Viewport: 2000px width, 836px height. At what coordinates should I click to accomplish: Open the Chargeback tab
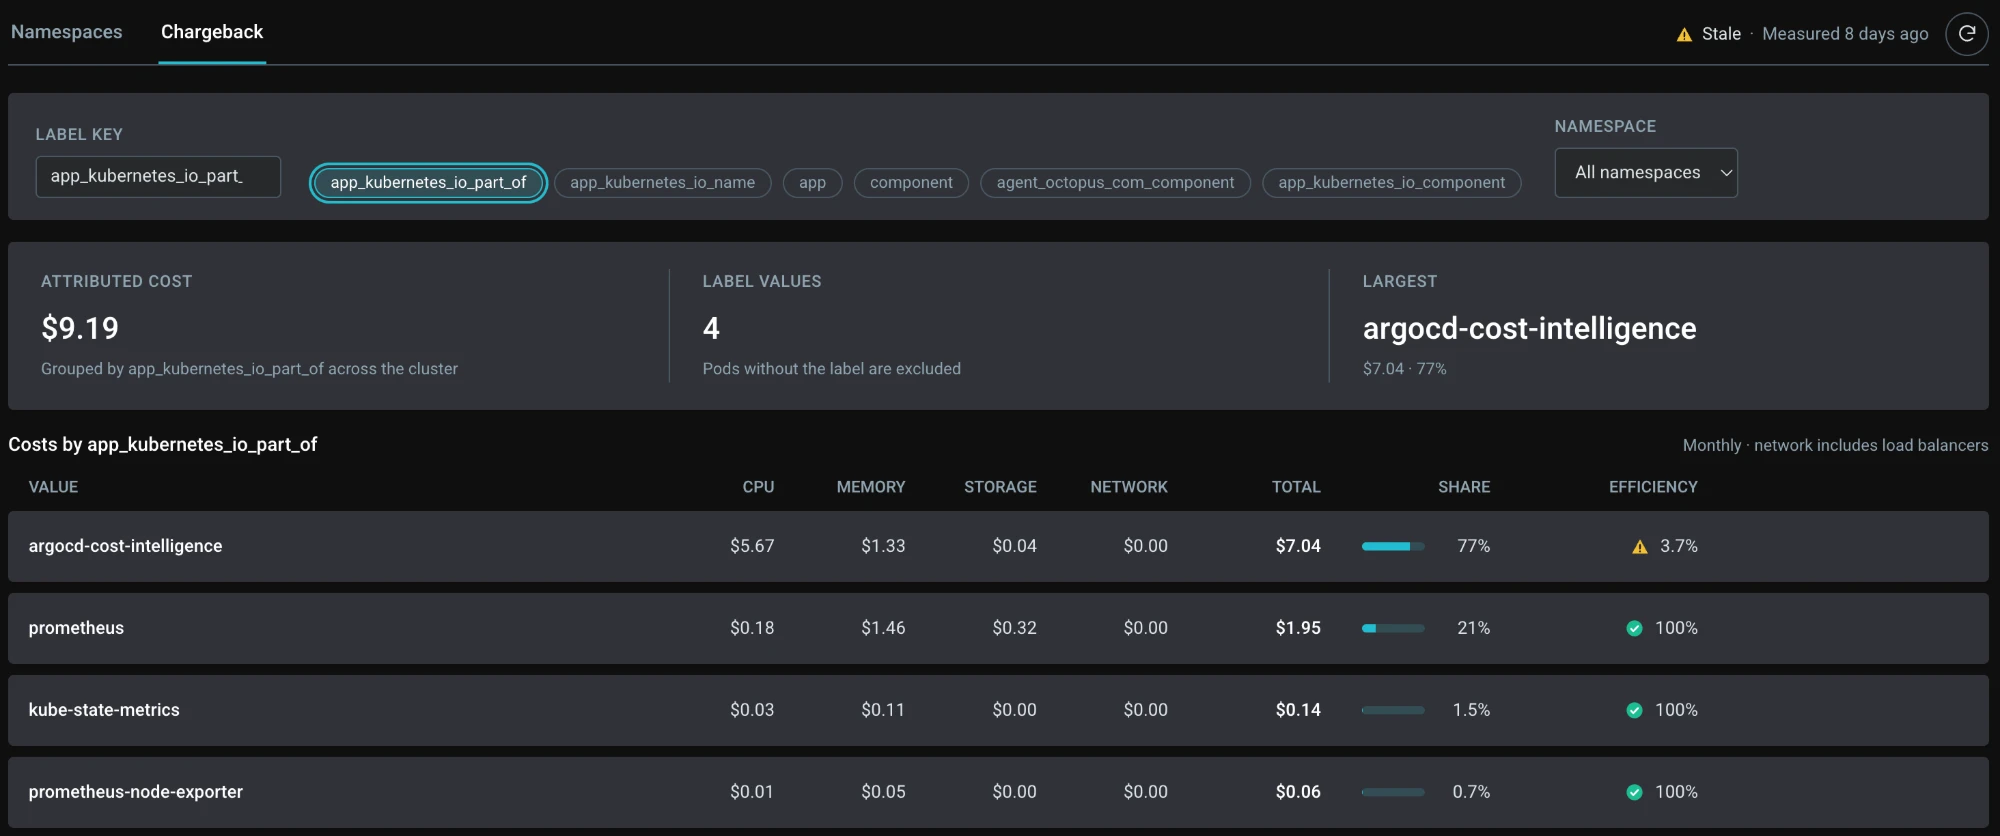coord(212,32)
